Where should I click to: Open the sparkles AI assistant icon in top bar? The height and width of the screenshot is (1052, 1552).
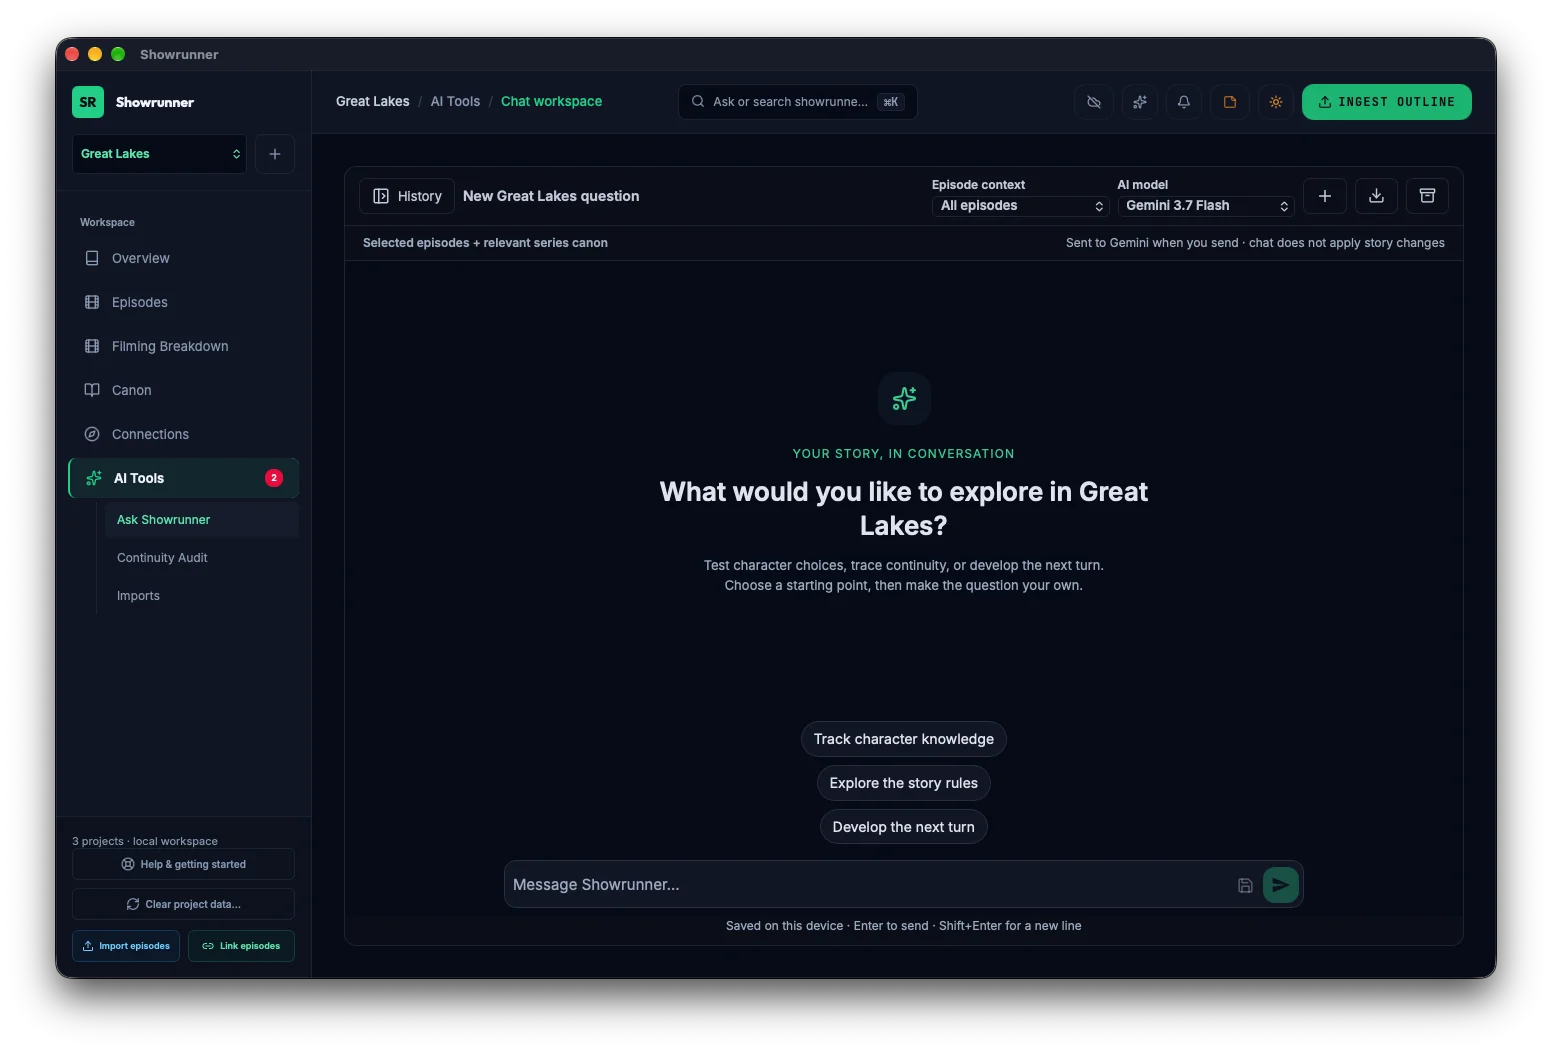(x=1140, y=102)
